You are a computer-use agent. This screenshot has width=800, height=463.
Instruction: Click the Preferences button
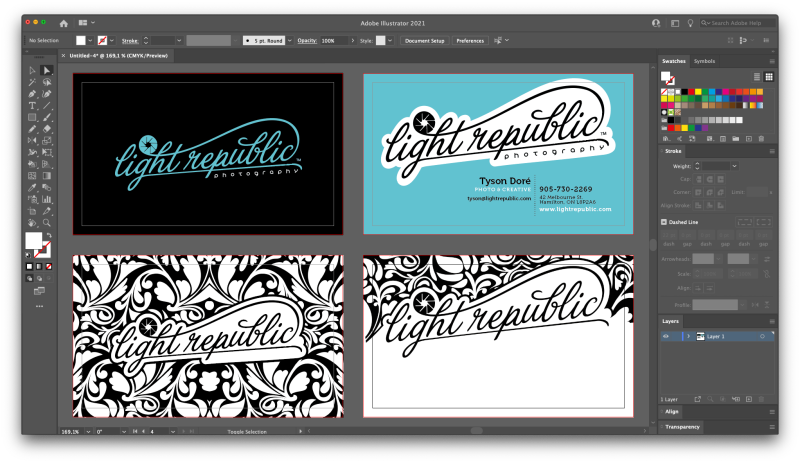pos(470,41)
